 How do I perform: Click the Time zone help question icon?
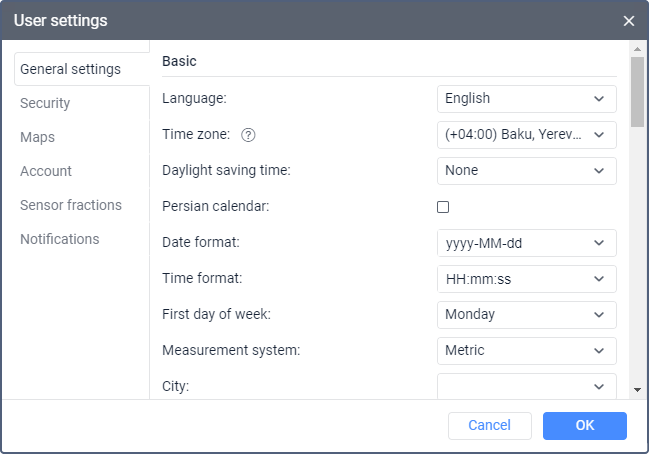point(249,135)
